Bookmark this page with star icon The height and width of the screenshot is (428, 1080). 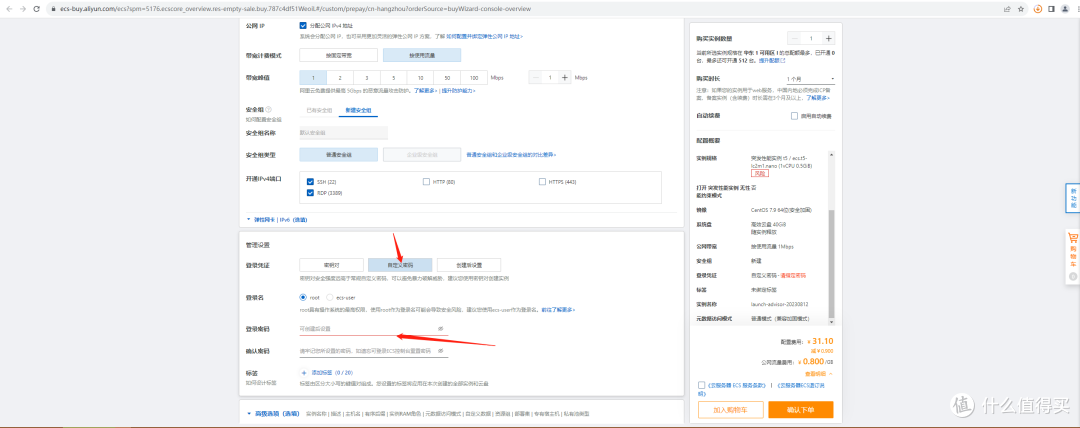coord(1021,9)
